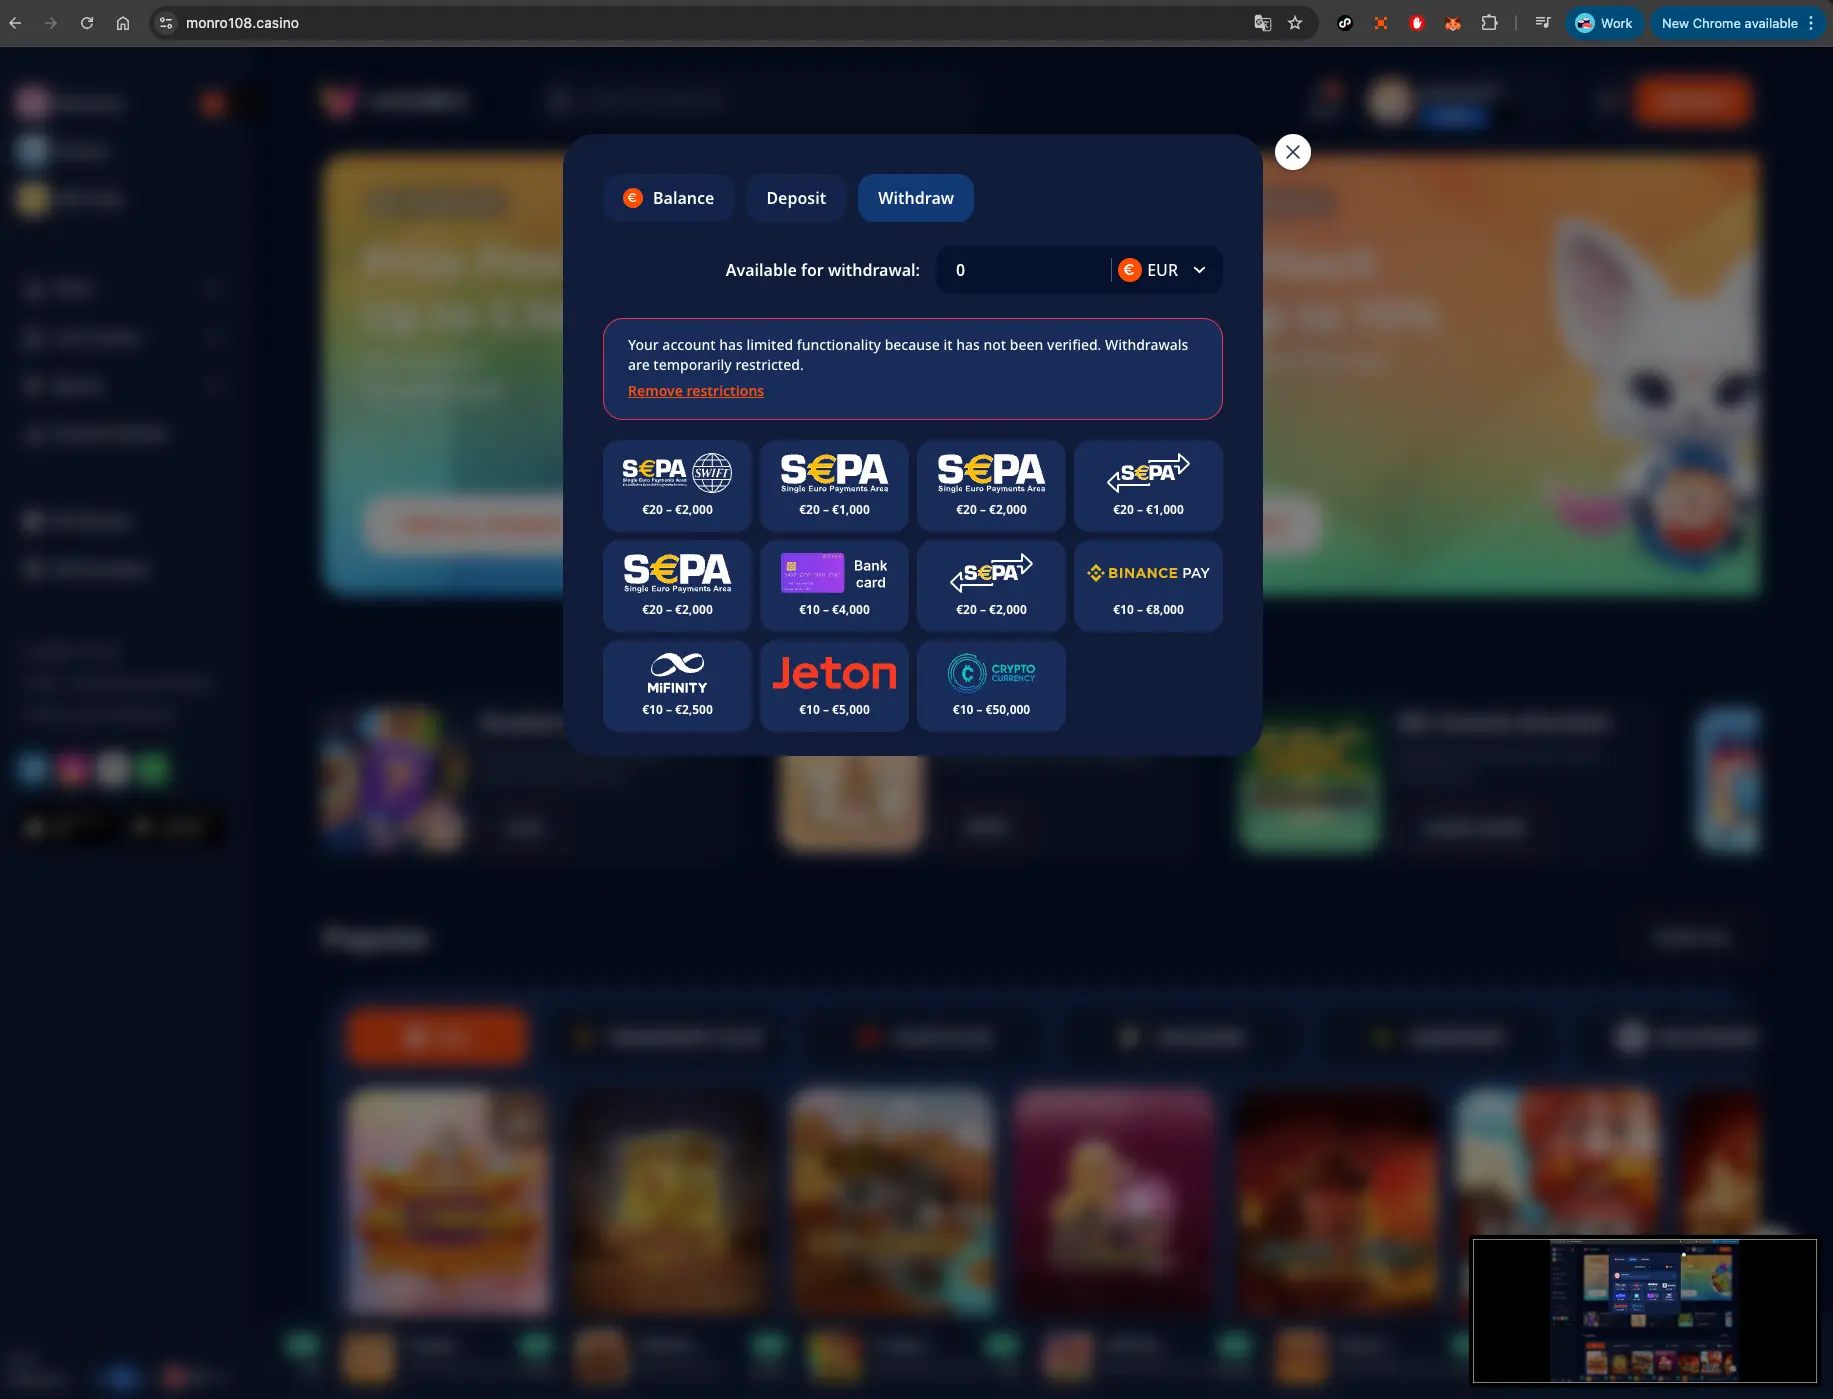
Task: Select the Withdraw tab
Action: coord(915,198)
